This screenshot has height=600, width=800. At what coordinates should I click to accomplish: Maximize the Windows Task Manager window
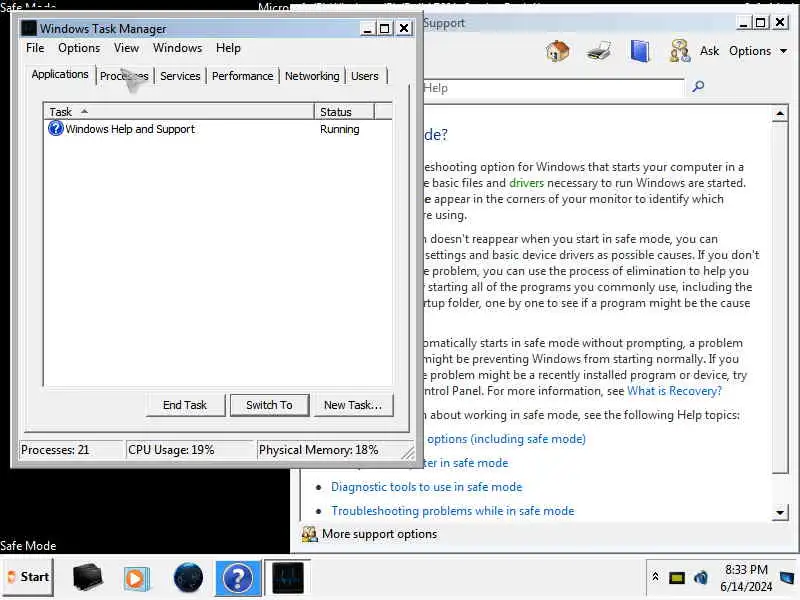[385, 29]
